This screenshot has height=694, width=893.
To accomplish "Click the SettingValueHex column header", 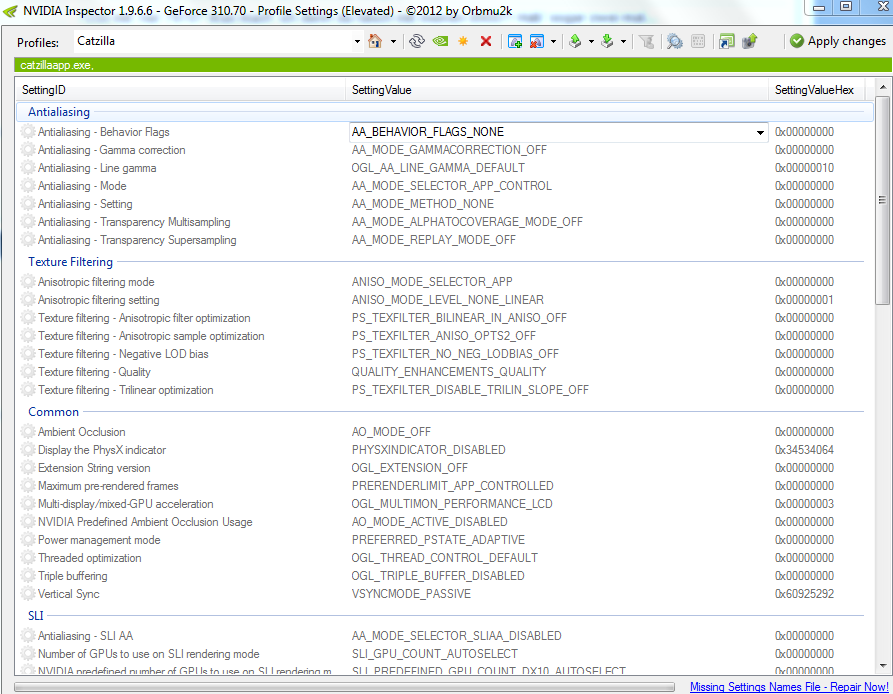I will tap(816, 90).
